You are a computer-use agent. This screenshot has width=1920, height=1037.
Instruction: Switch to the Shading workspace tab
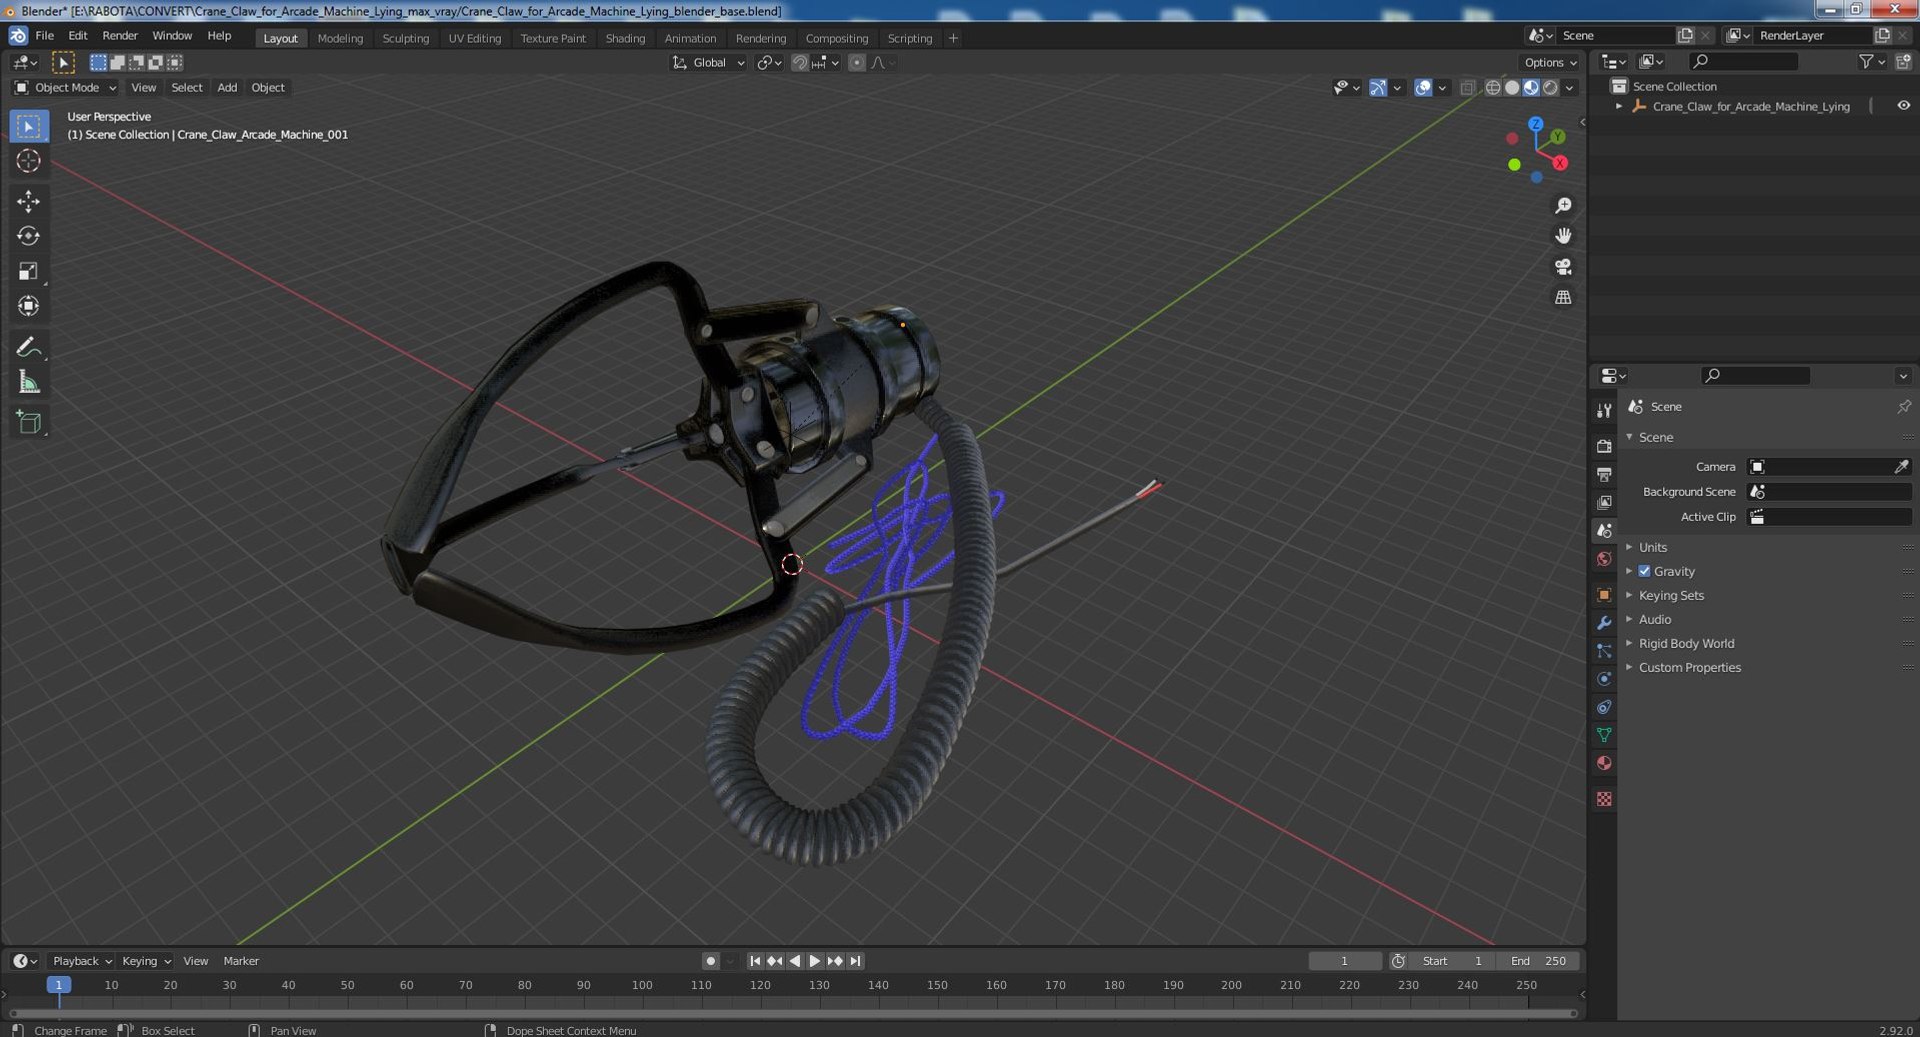click(x=625, y=38)
